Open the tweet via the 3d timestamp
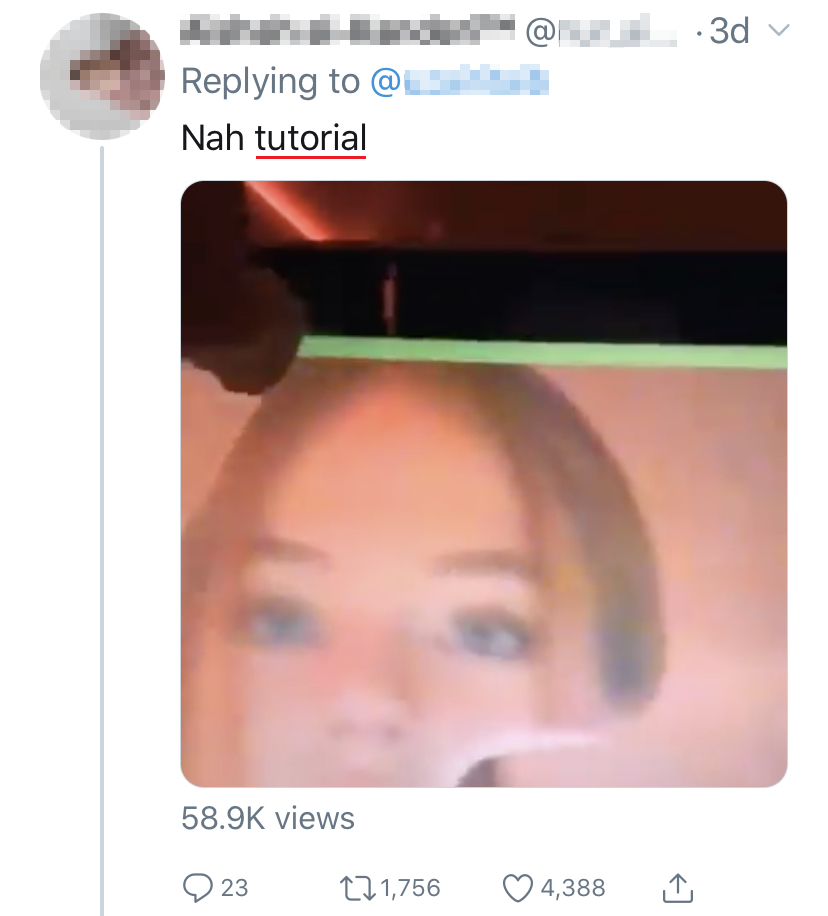 click(727, 32)
